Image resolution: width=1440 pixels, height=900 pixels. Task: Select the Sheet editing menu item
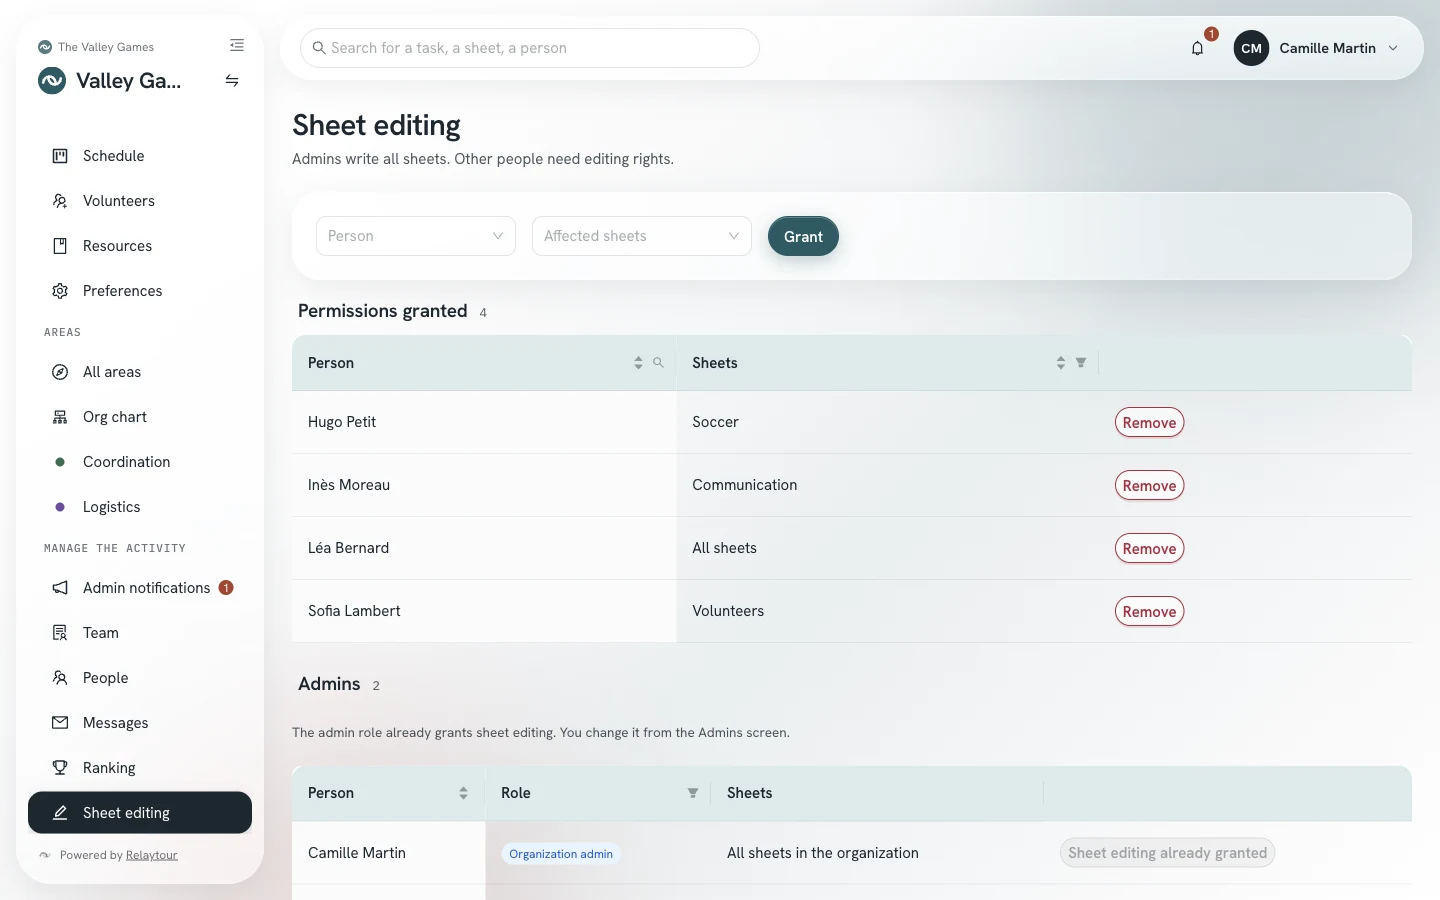[140, 813]
